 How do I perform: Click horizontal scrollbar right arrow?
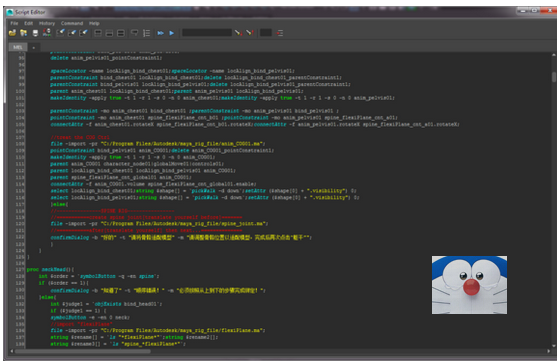tap(549, 351)
